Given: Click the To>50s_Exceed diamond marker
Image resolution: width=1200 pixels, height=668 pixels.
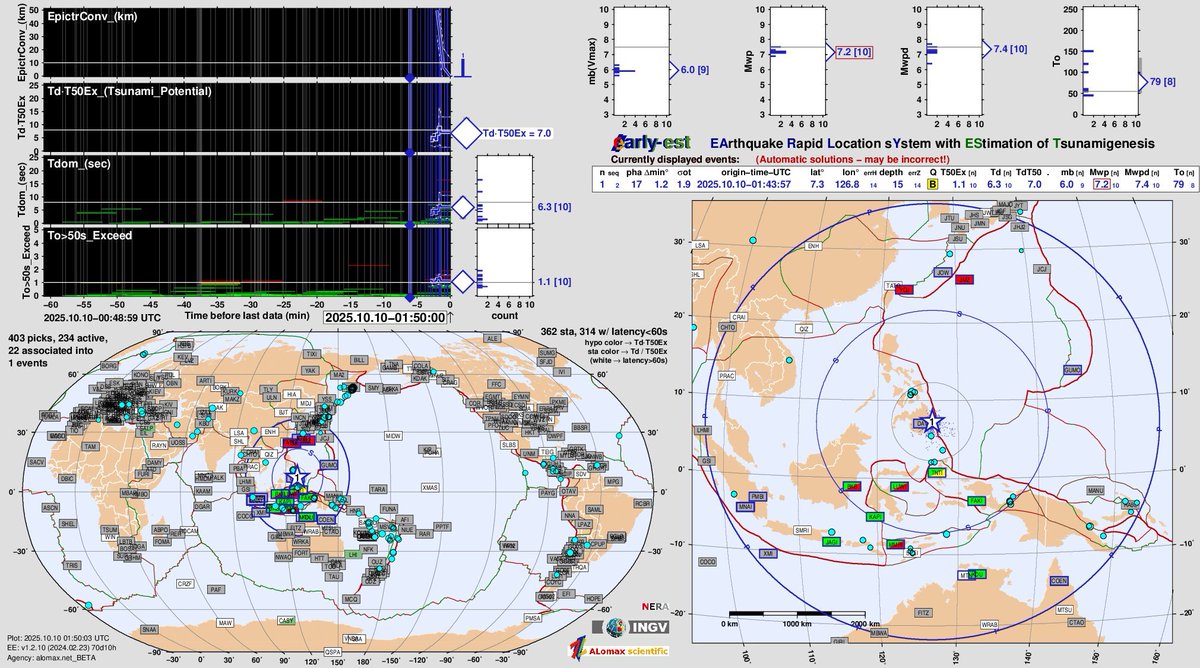Looking at the screenshot, I should [462, 281].
